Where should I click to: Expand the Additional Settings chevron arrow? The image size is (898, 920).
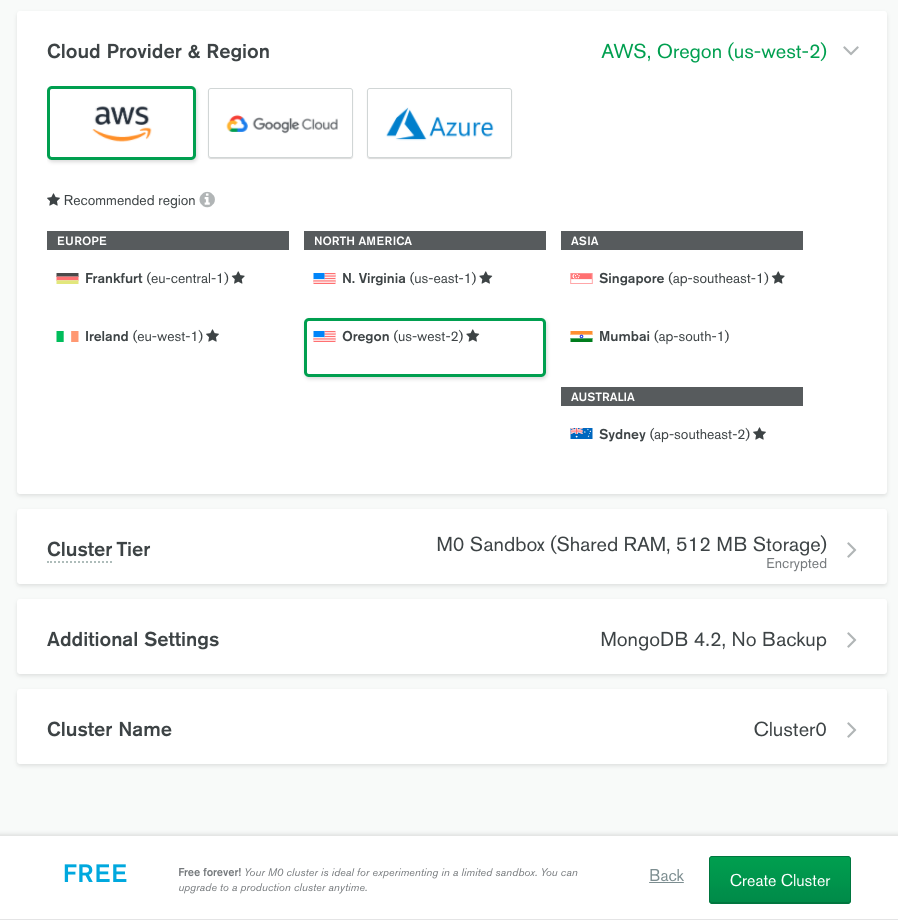[852, 640]
